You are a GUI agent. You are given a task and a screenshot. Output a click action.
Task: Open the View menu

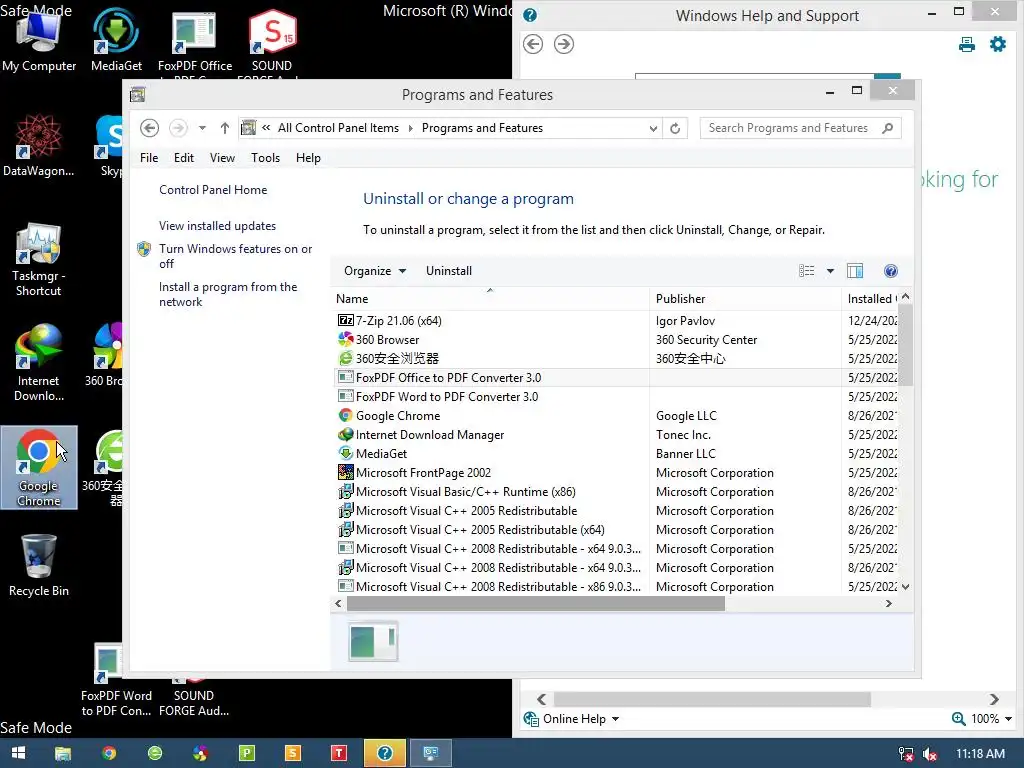pos(222,158)
